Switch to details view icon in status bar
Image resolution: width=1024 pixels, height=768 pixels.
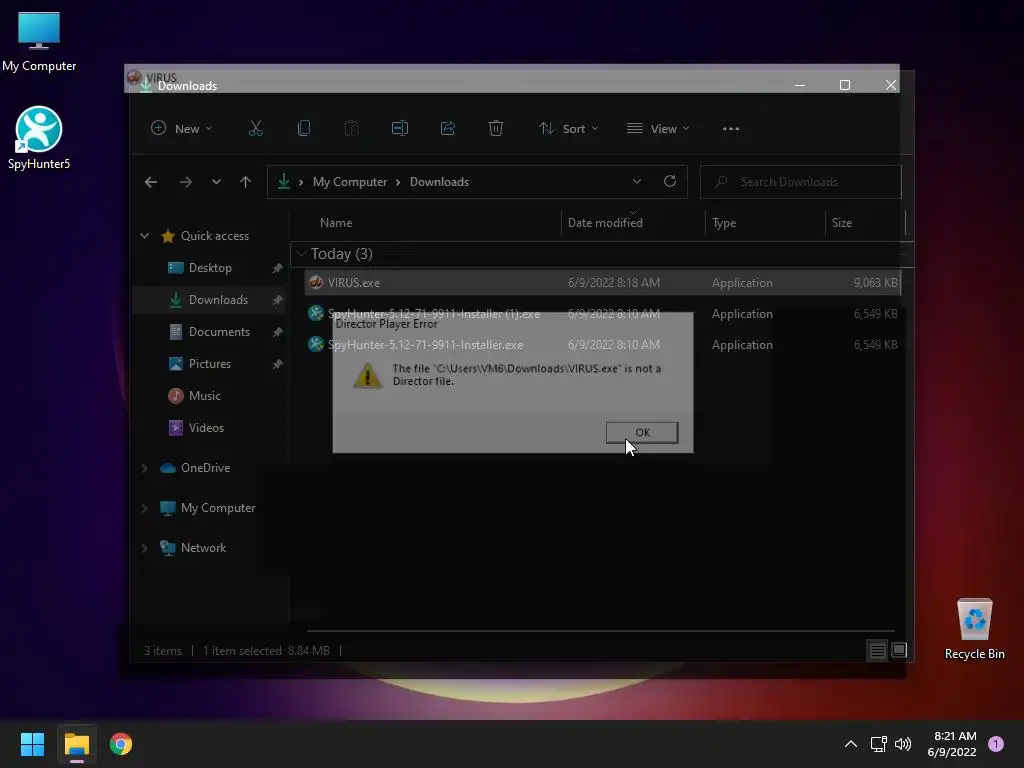pos(877,650)
